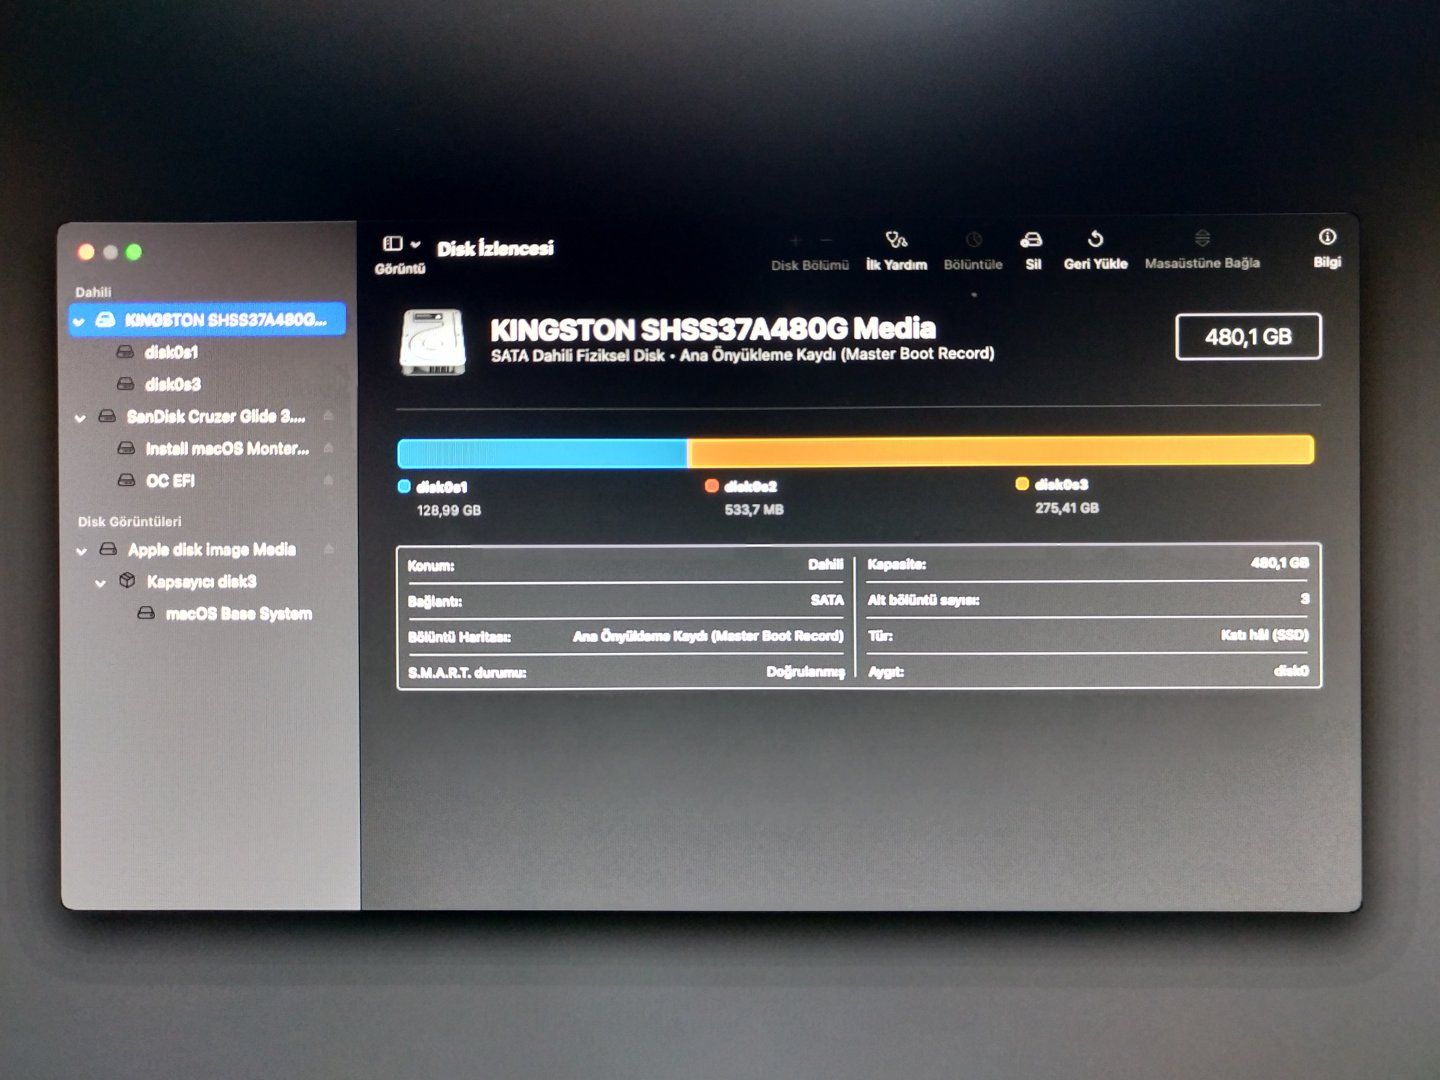
Task: Click the yellow disk0s3 legend swatch
Action: click(x=1022, y=484)
